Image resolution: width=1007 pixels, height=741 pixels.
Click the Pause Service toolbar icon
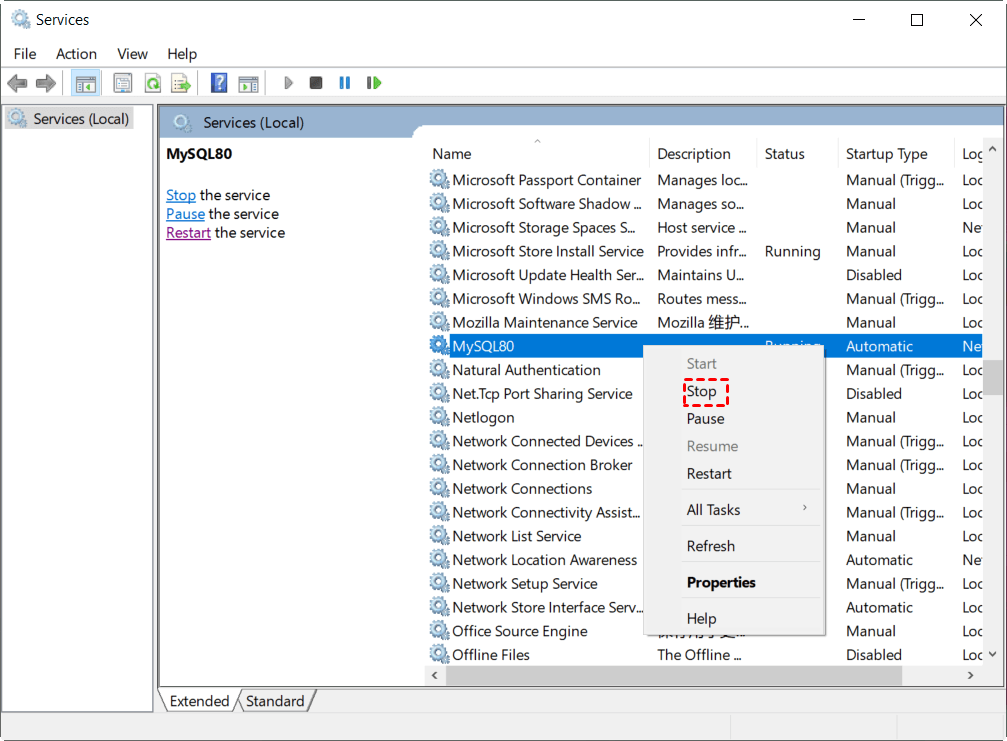345,83
